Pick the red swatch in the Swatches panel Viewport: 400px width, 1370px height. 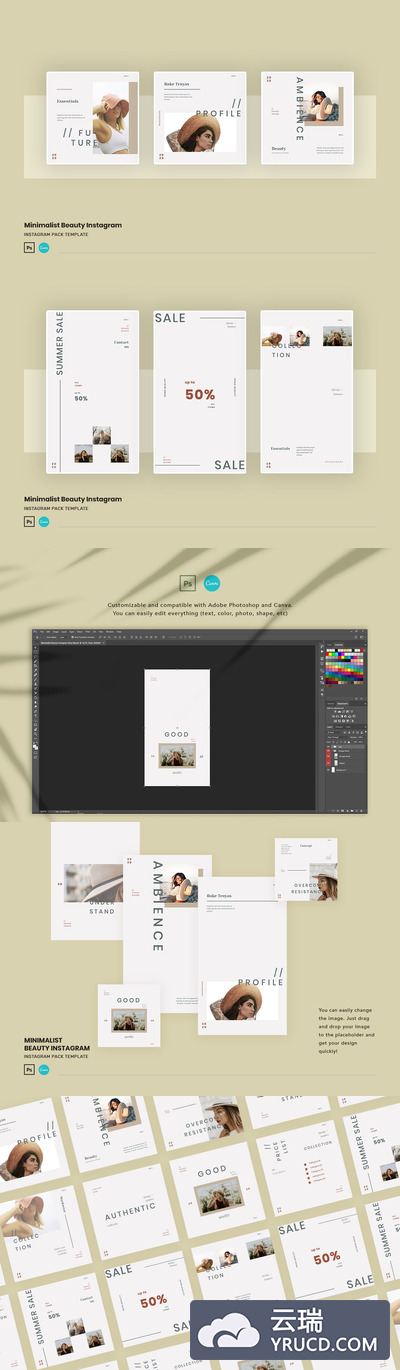pos(327,654)
